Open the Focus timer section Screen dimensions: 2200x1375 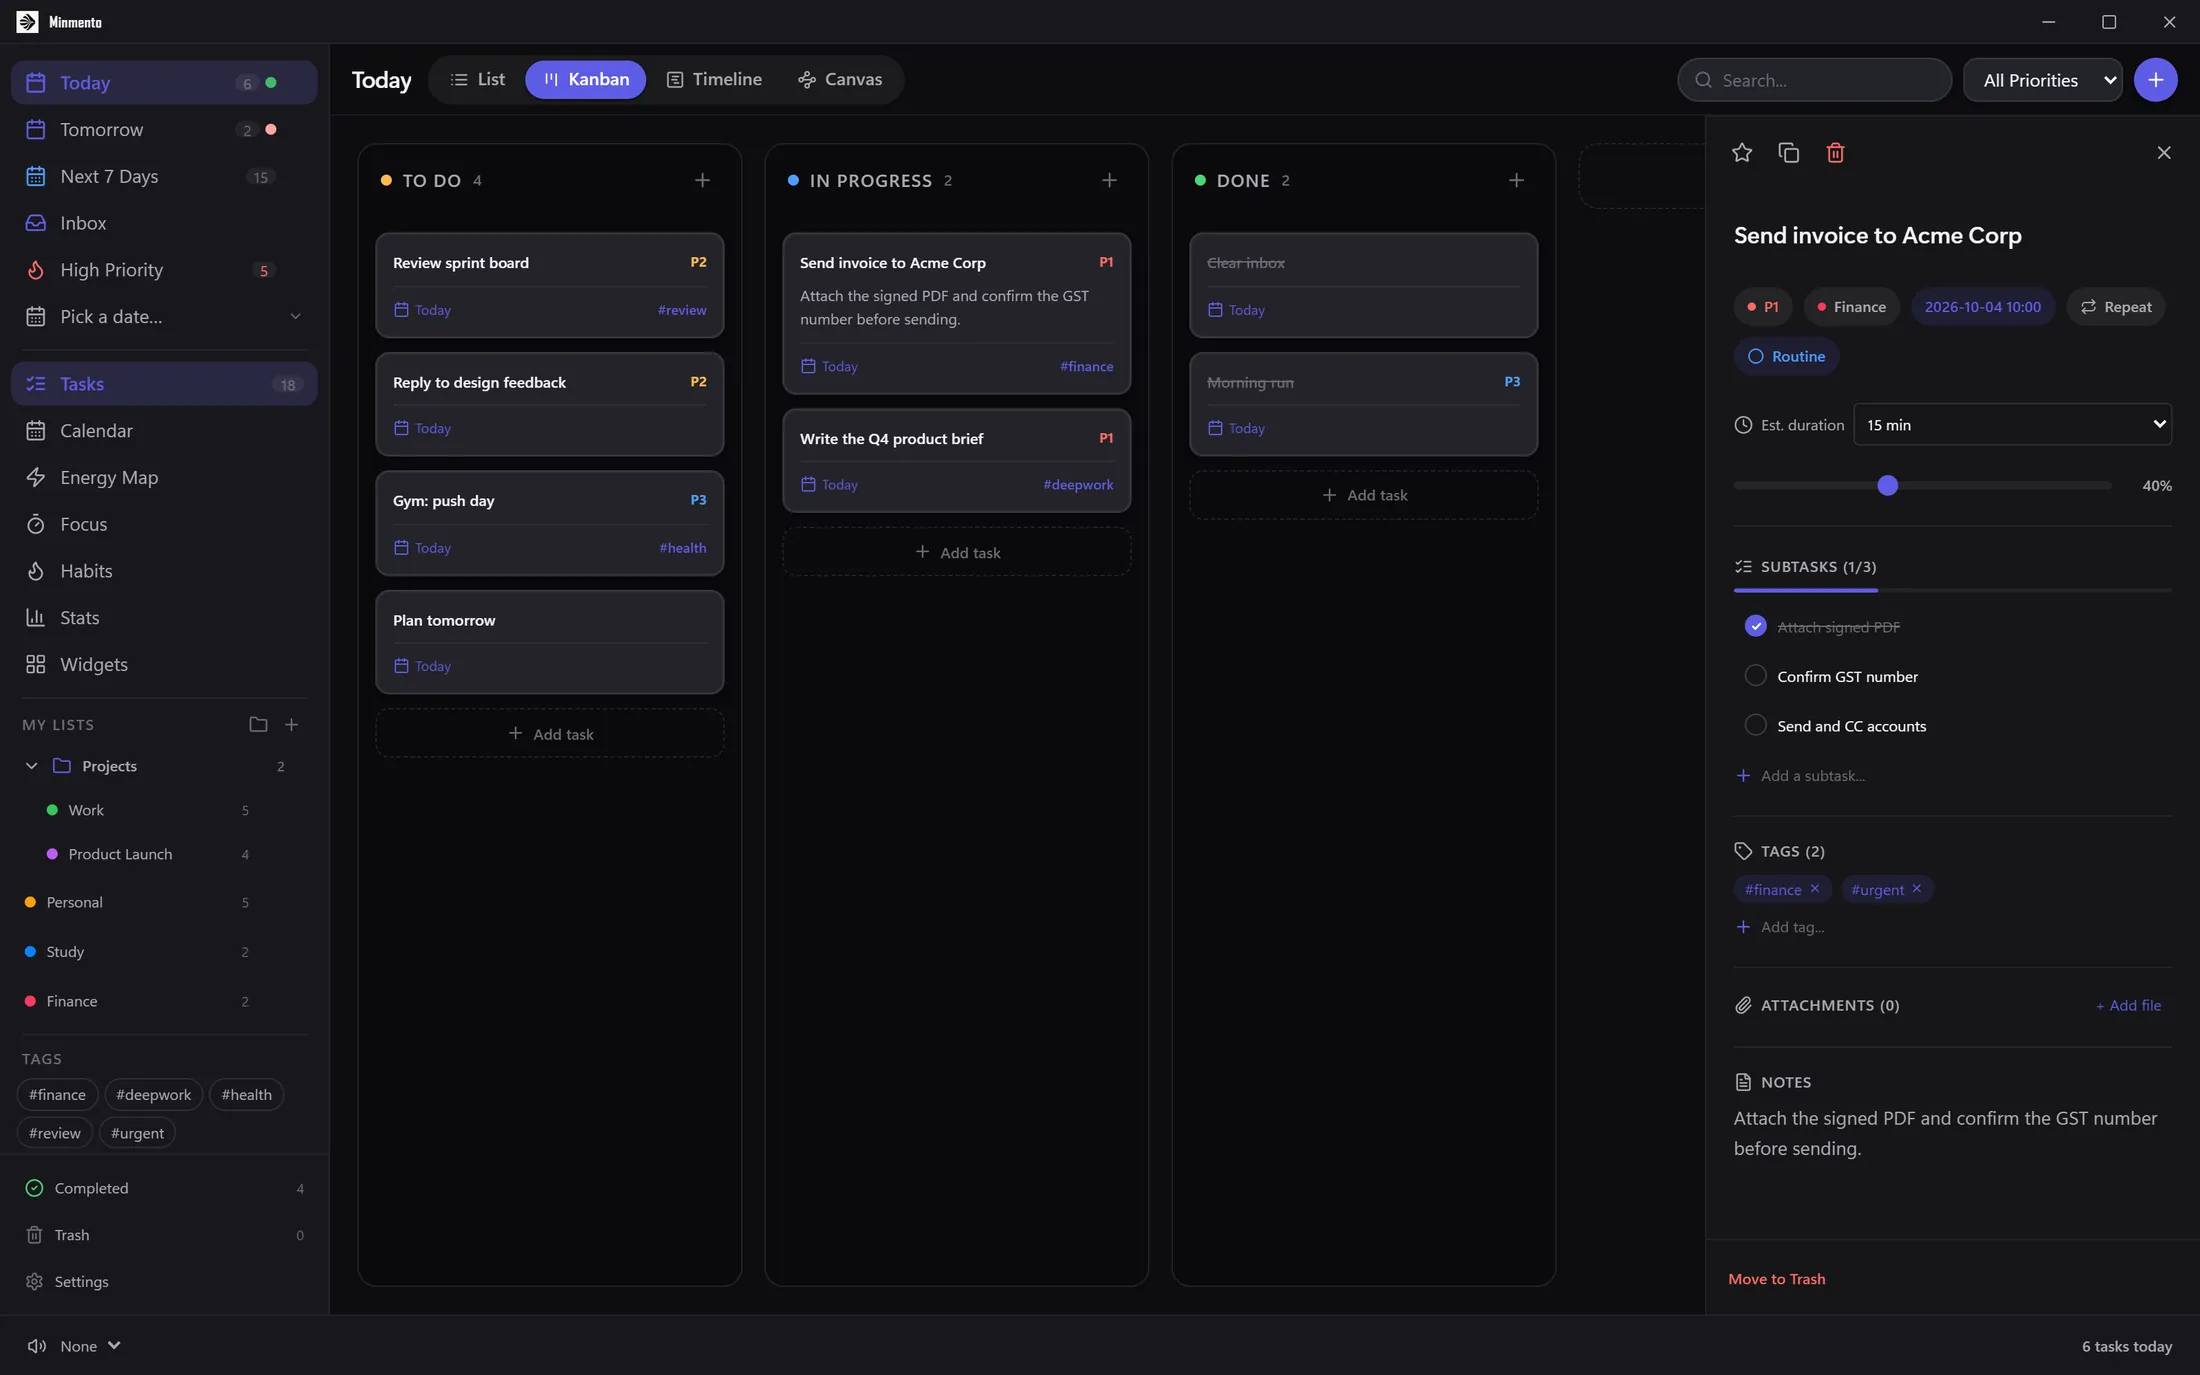click(164, 524)
